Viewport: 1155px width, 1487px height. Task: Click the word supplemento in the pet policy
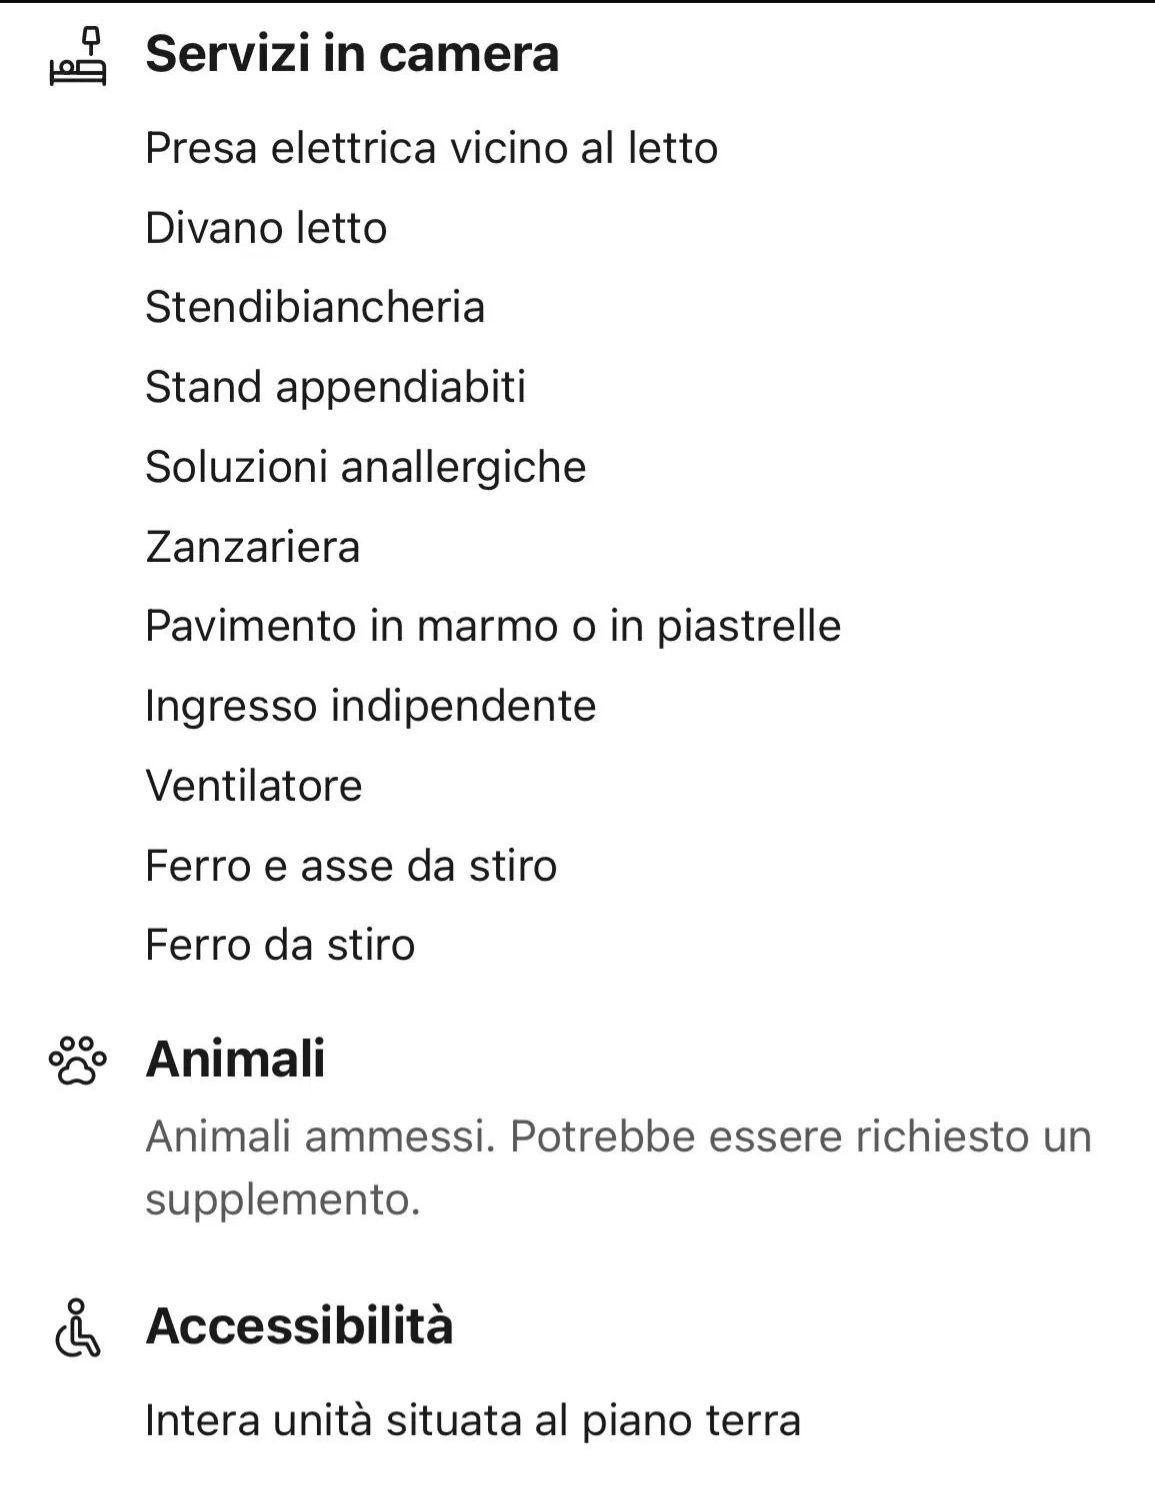pyautogui.click(x=283, y=1200)
